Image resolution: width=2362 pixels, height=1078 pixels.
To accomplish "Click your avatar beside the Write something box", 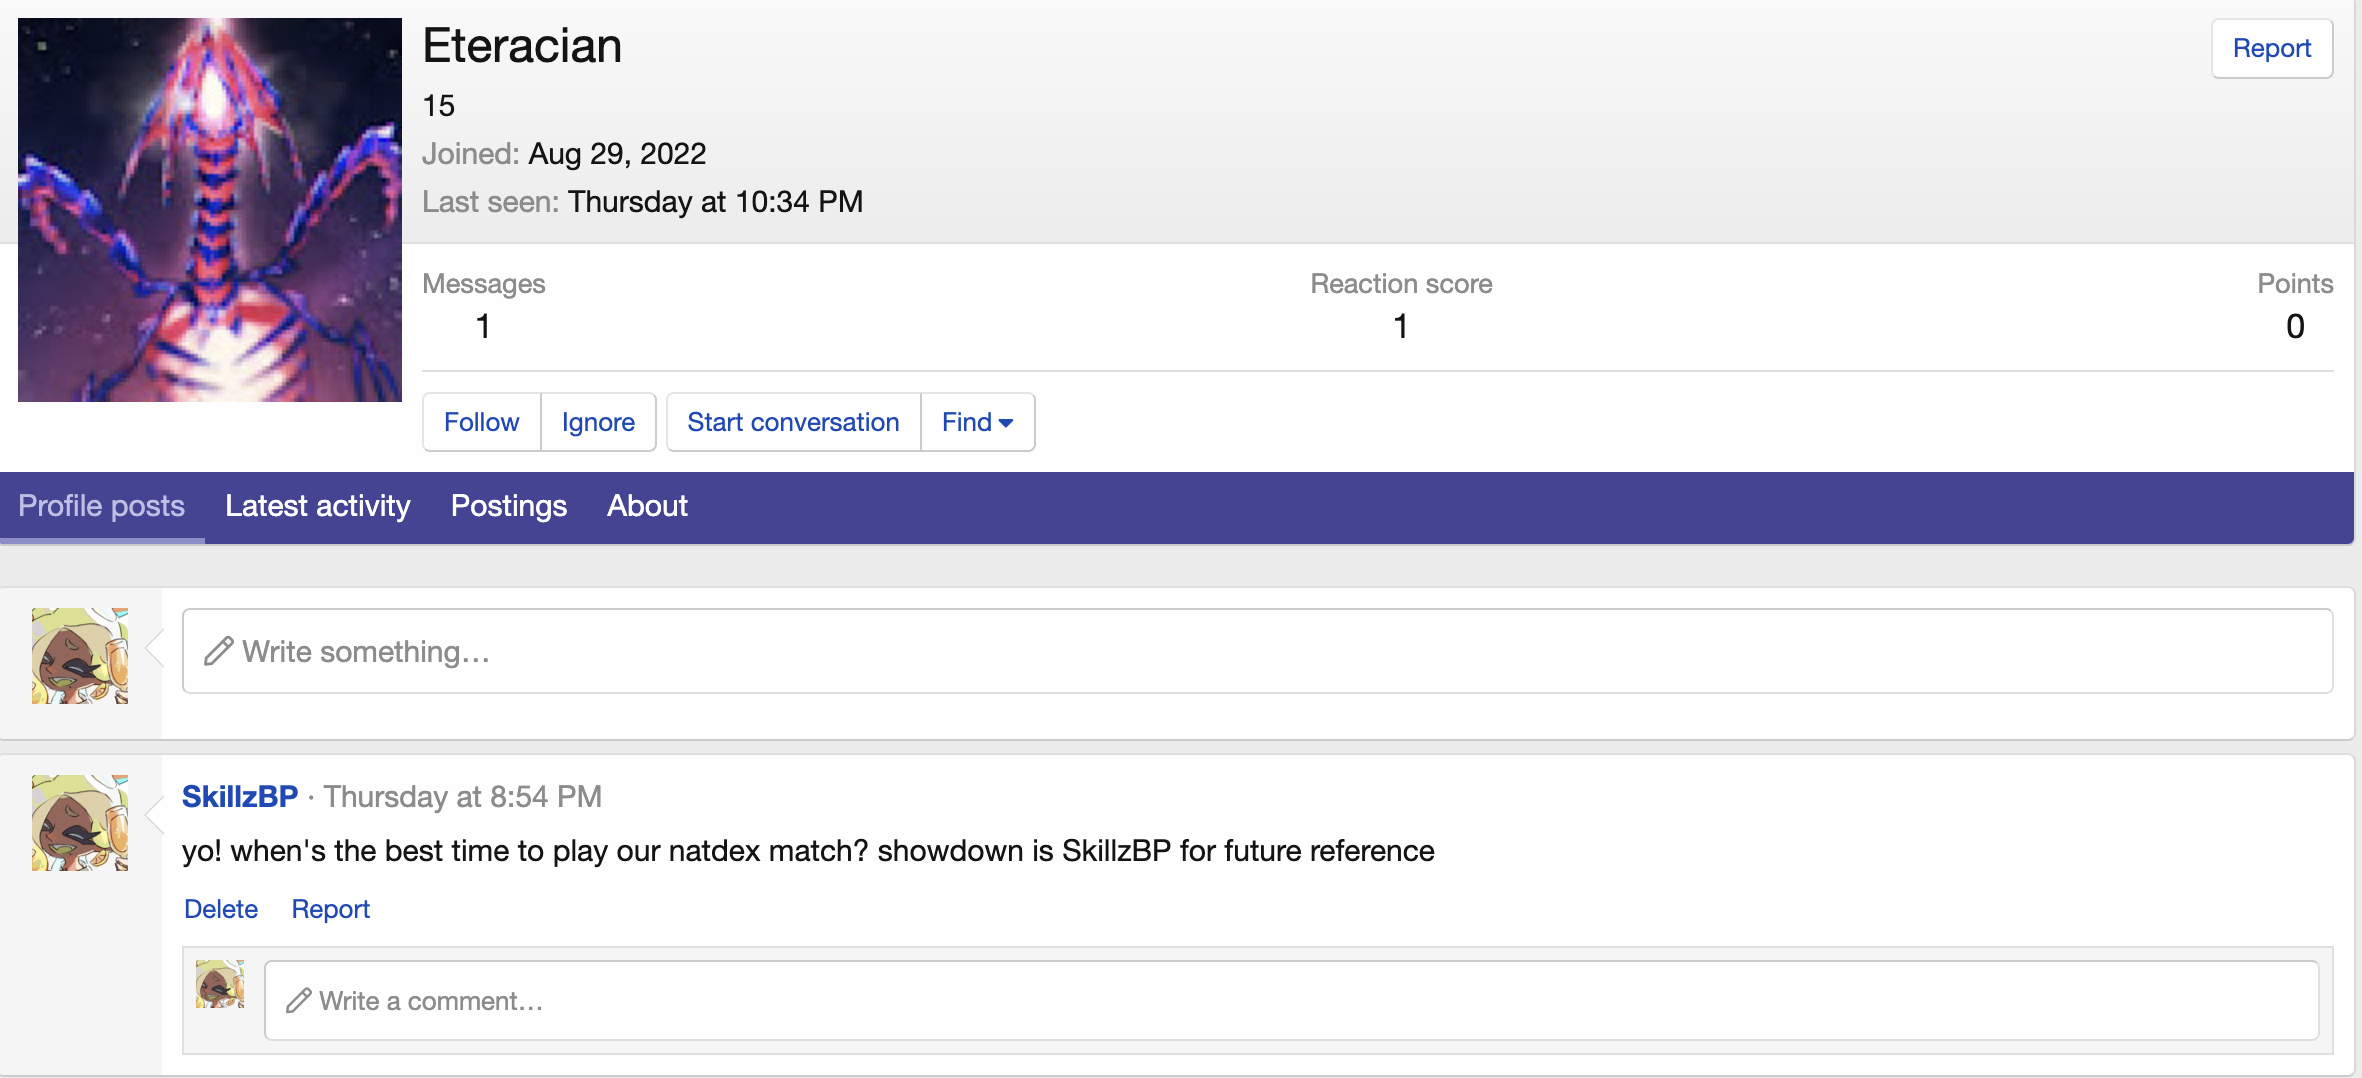I will 80,656.
